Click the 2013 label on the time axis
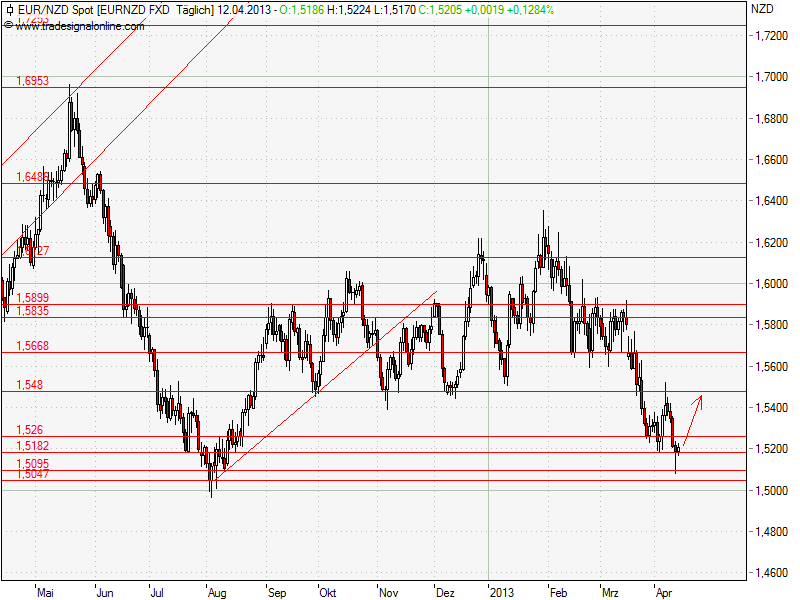Image resolution: width=800 pixels, height=600 pixels. click(502, 591)
